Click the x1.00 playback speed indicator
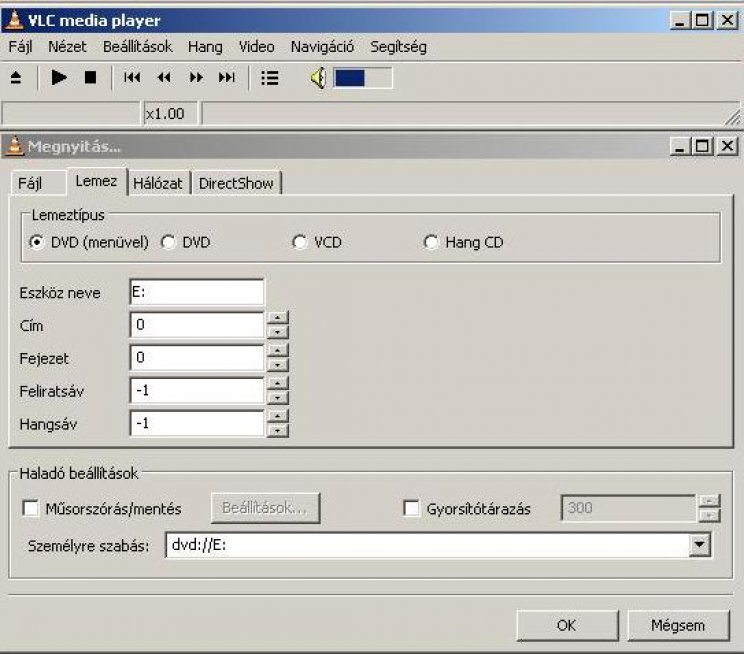 170,114
